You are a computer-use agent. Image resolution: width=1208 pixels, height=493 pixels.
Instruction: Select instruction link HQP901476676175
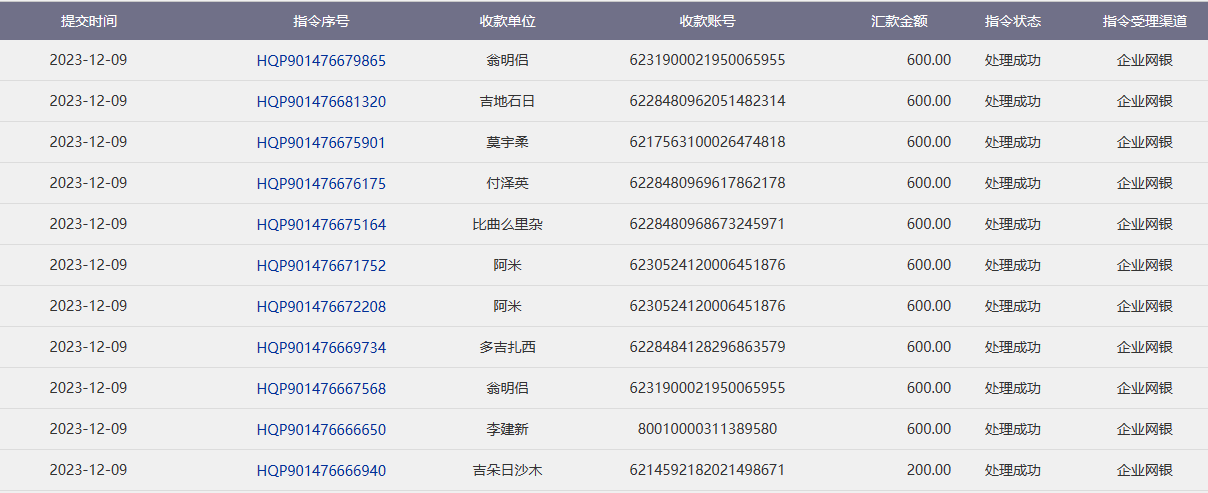point(321,184)
